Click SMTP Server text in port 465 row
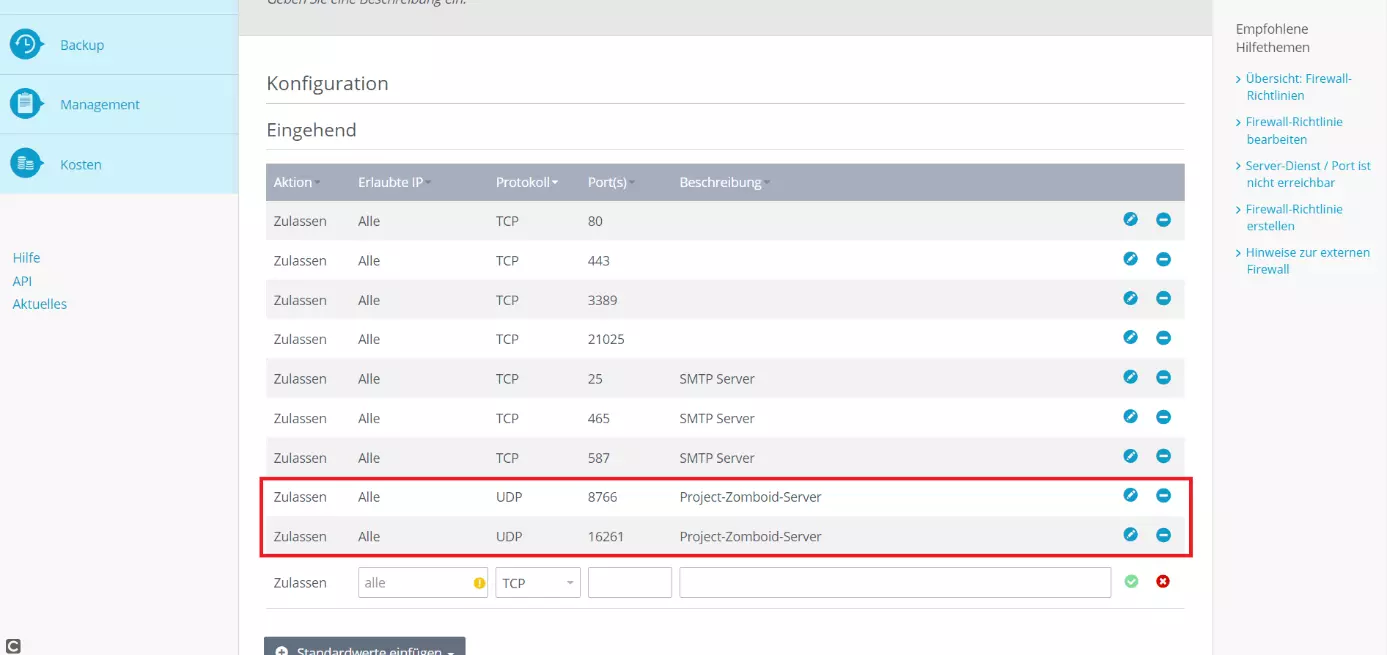The width and height of the screenshot is (1387, 655). (717, 418)
